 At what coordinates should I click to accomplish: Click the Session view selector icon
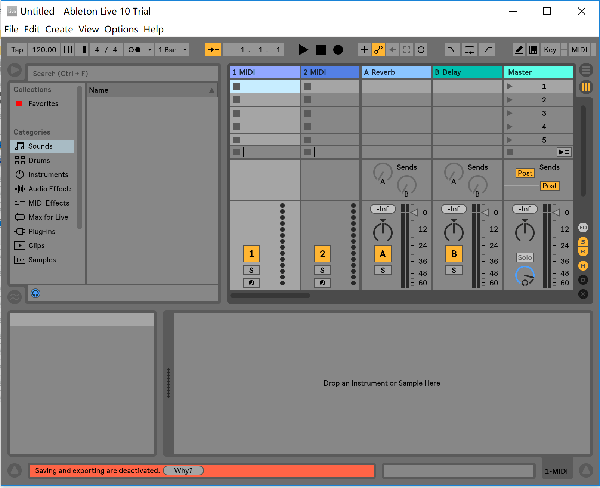[x=586, y=87]
